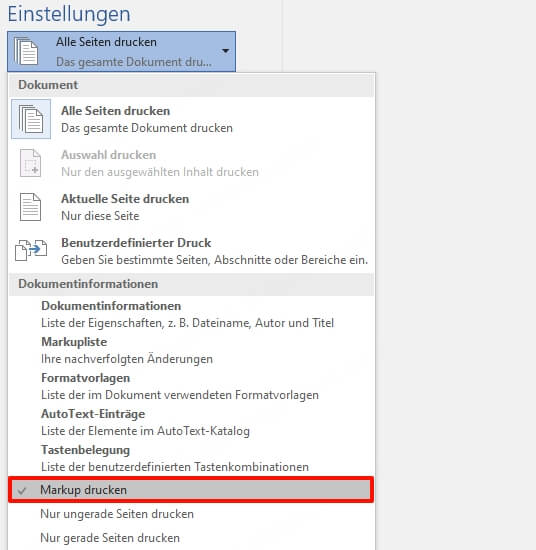Choose 'AutoText-Einträge' entry
This screenshot has height=550, width=536.
point(192,422)
